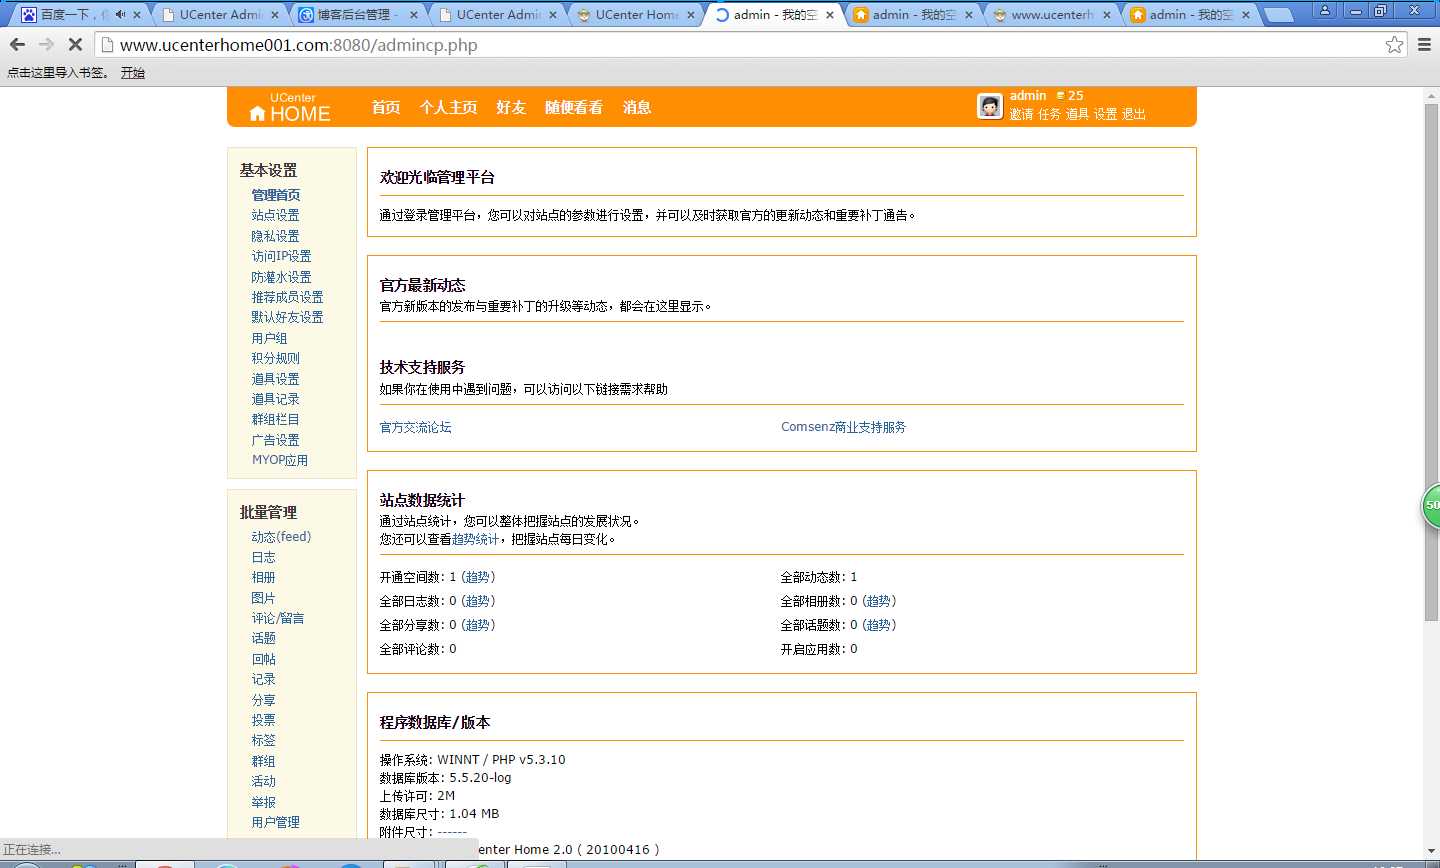Switch to the www.ucenterh tab

[1050, 15]
